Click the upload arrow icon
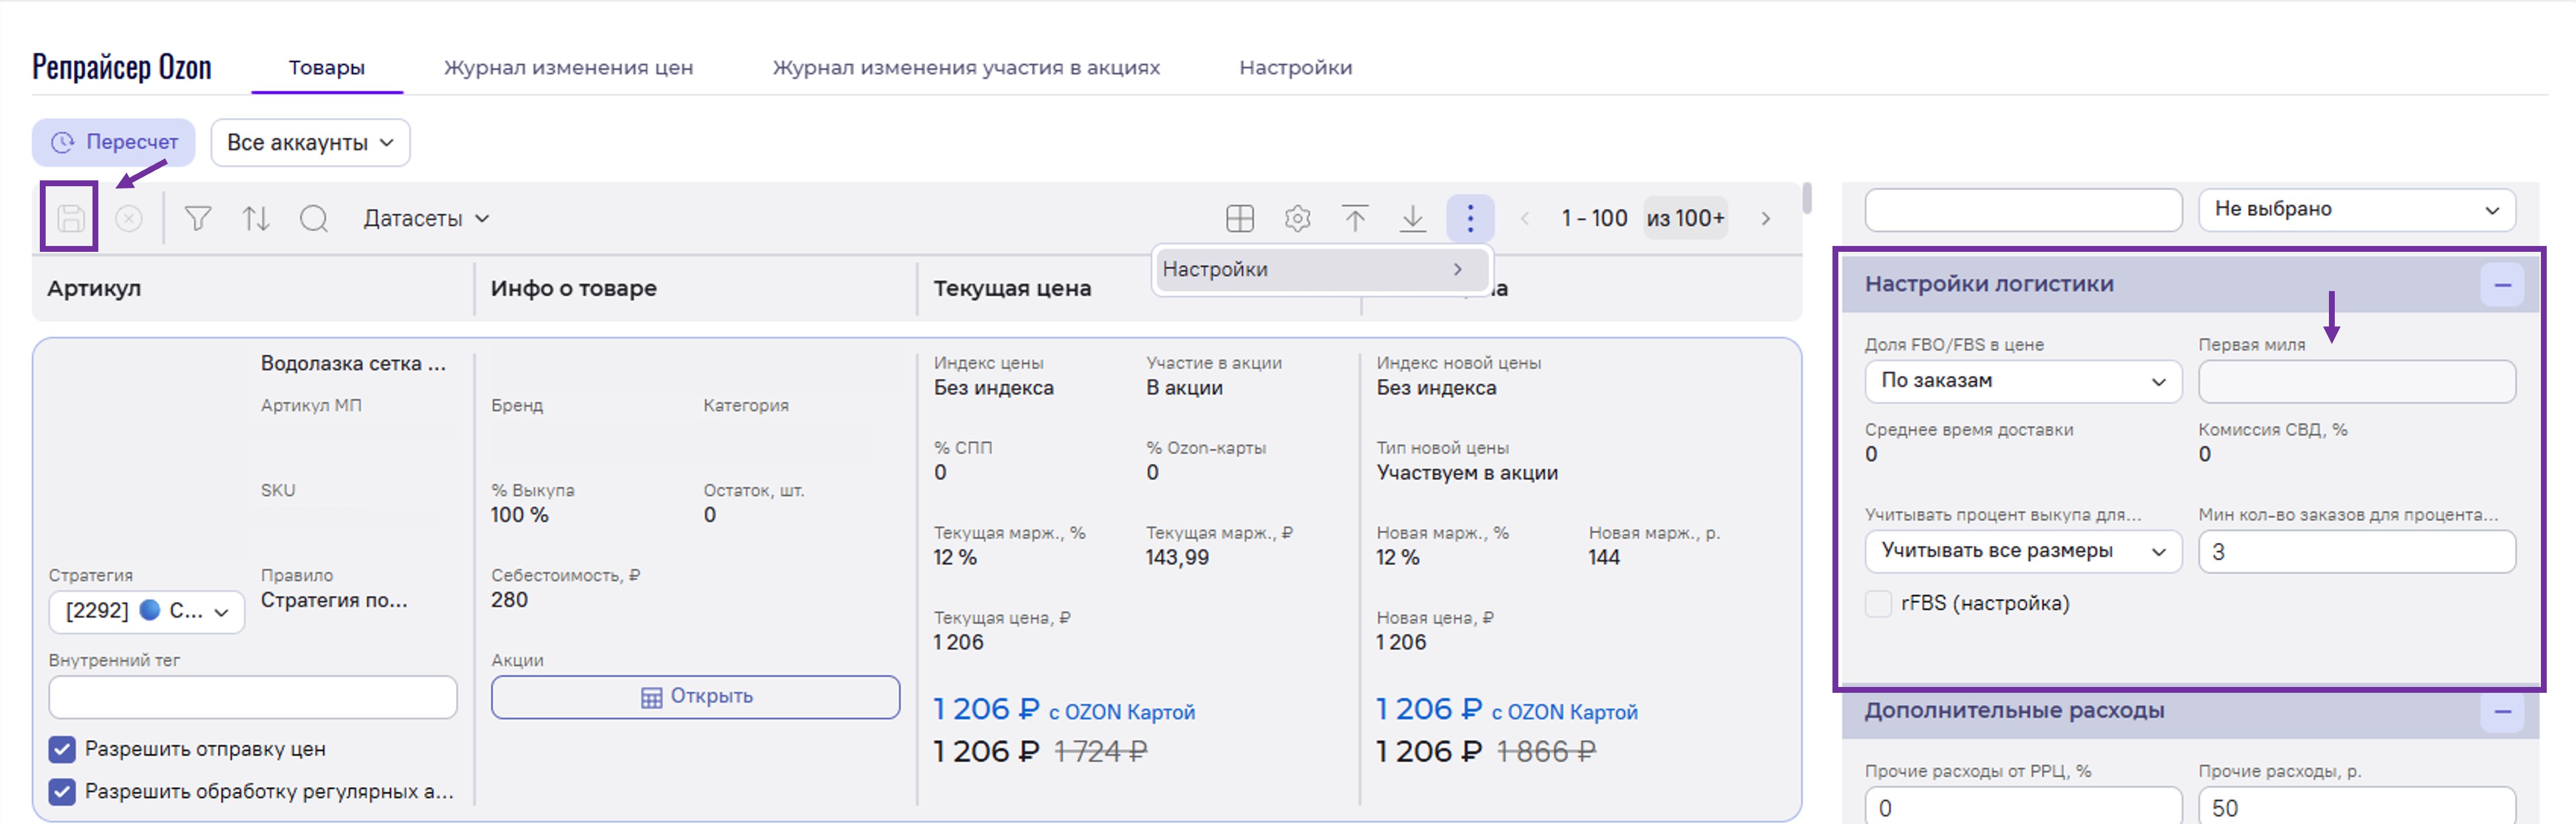 (1354, 218)
